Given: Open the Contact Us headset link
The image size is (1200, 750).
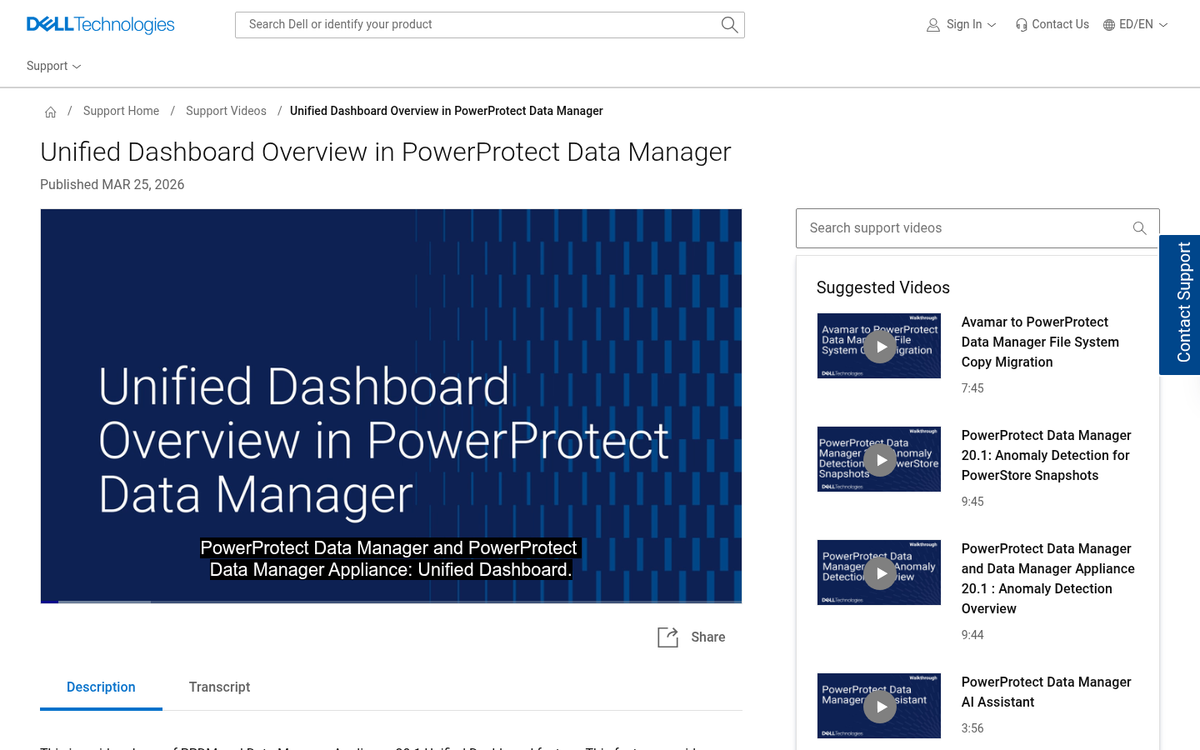Looking at the screenshot, I should coord(1051,25).
